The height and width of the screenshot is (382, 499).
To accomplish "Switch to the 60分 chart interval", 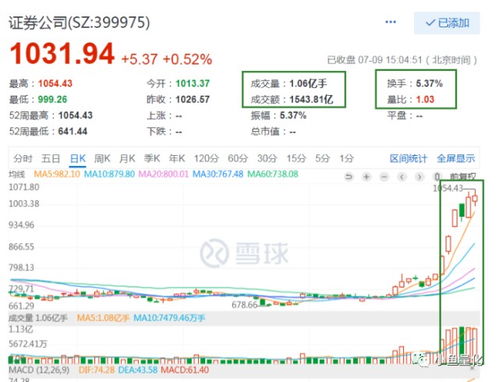I will click(x=238, y=158).
